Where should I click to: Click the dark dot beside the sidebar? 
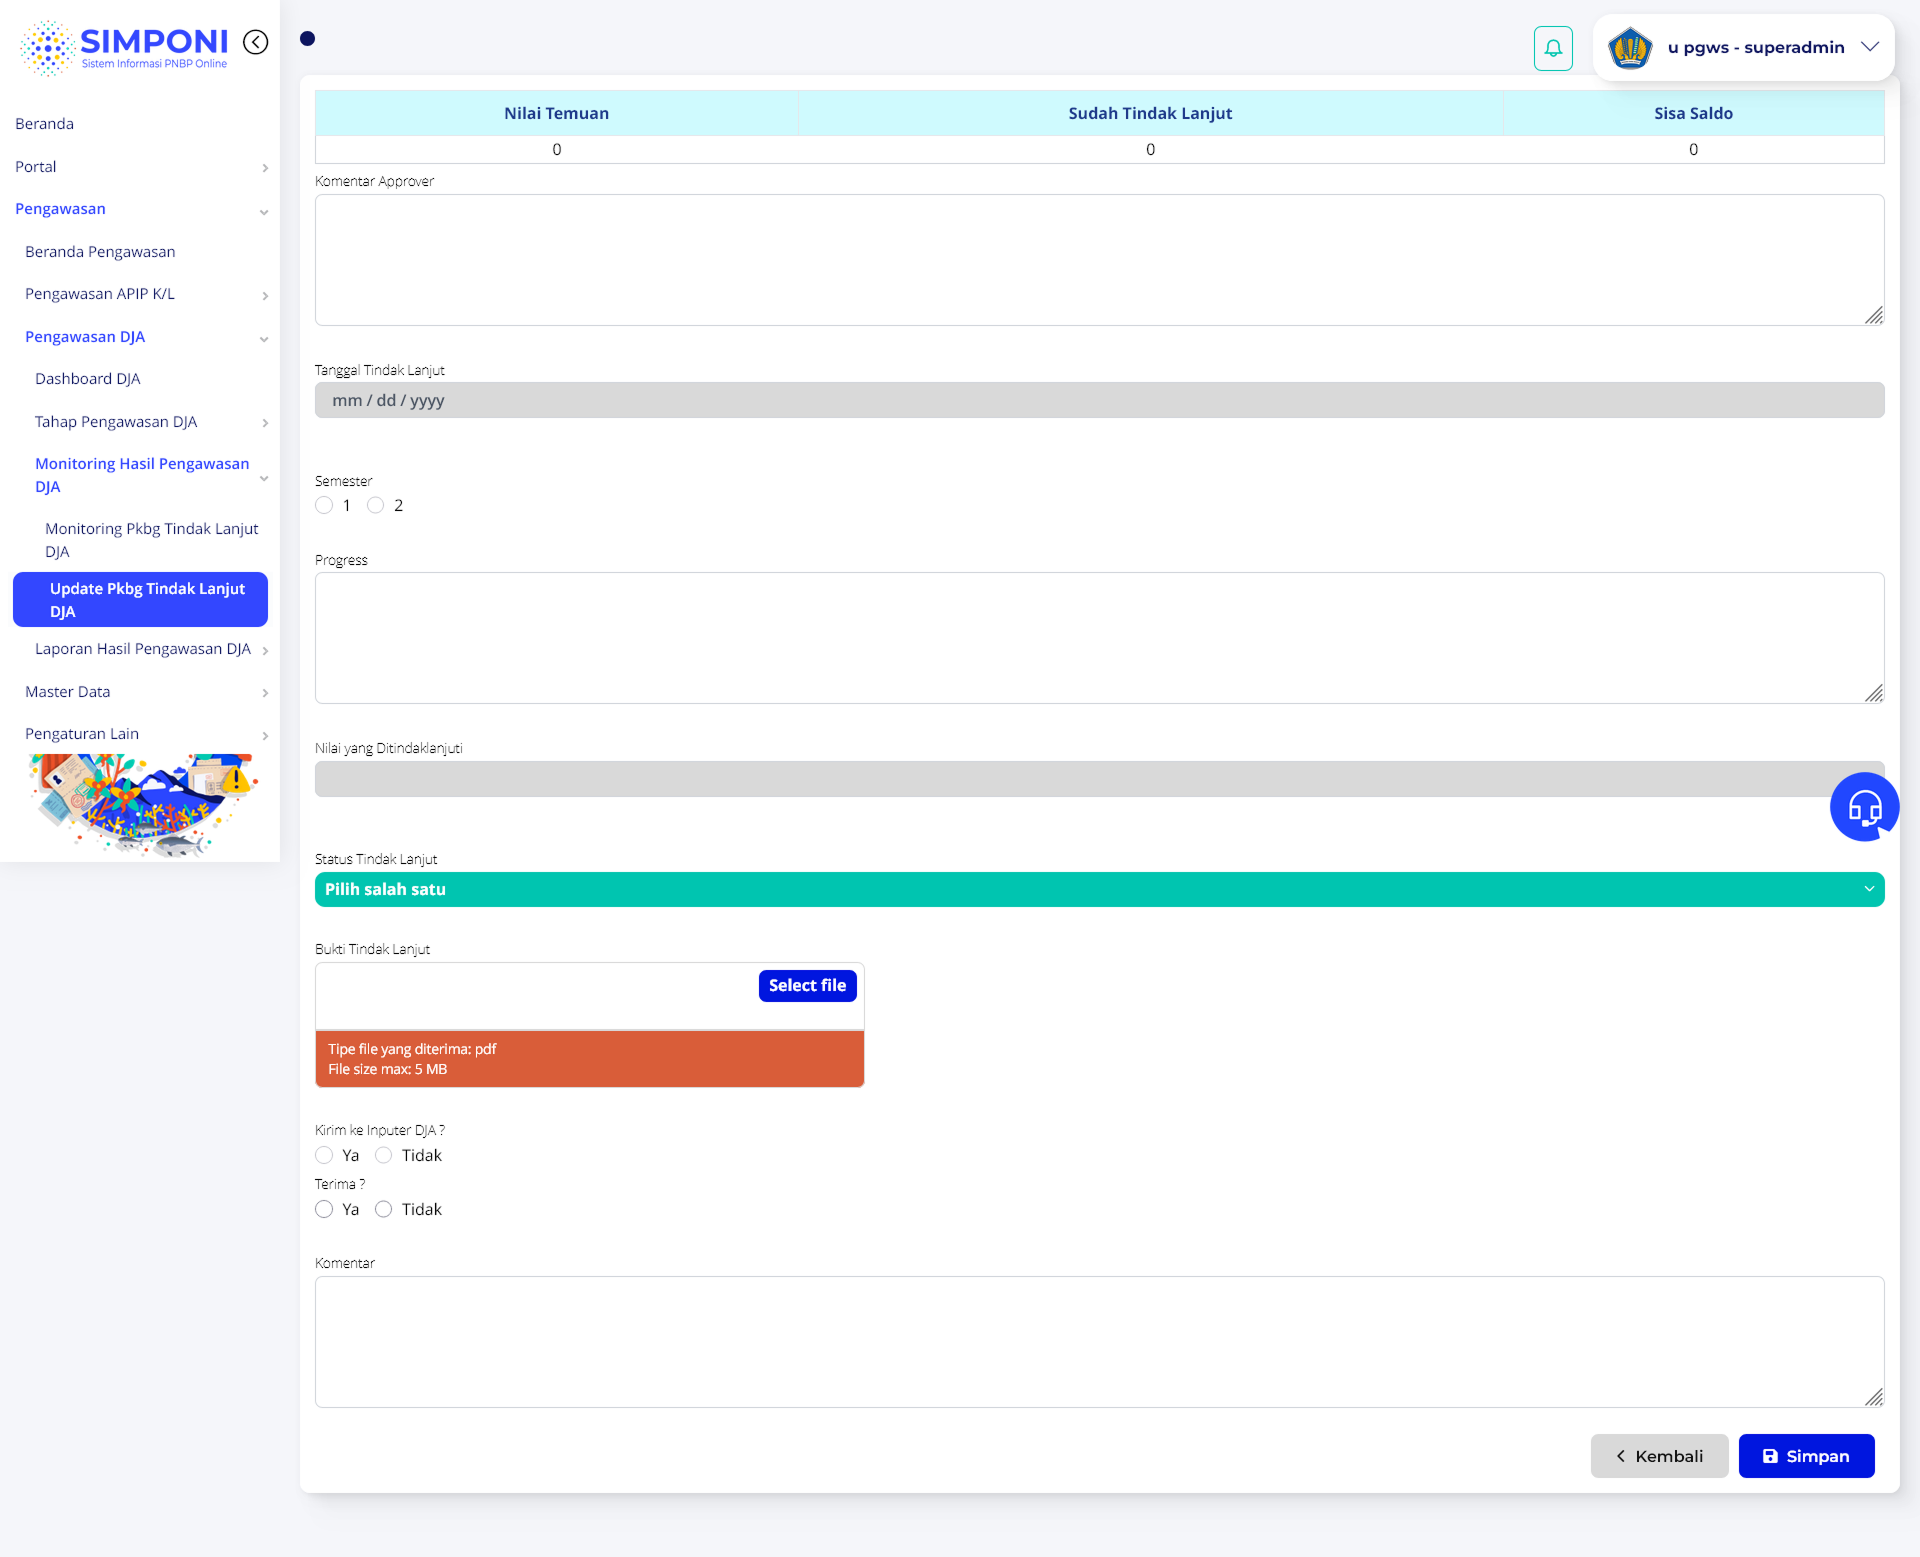(307, 38)
